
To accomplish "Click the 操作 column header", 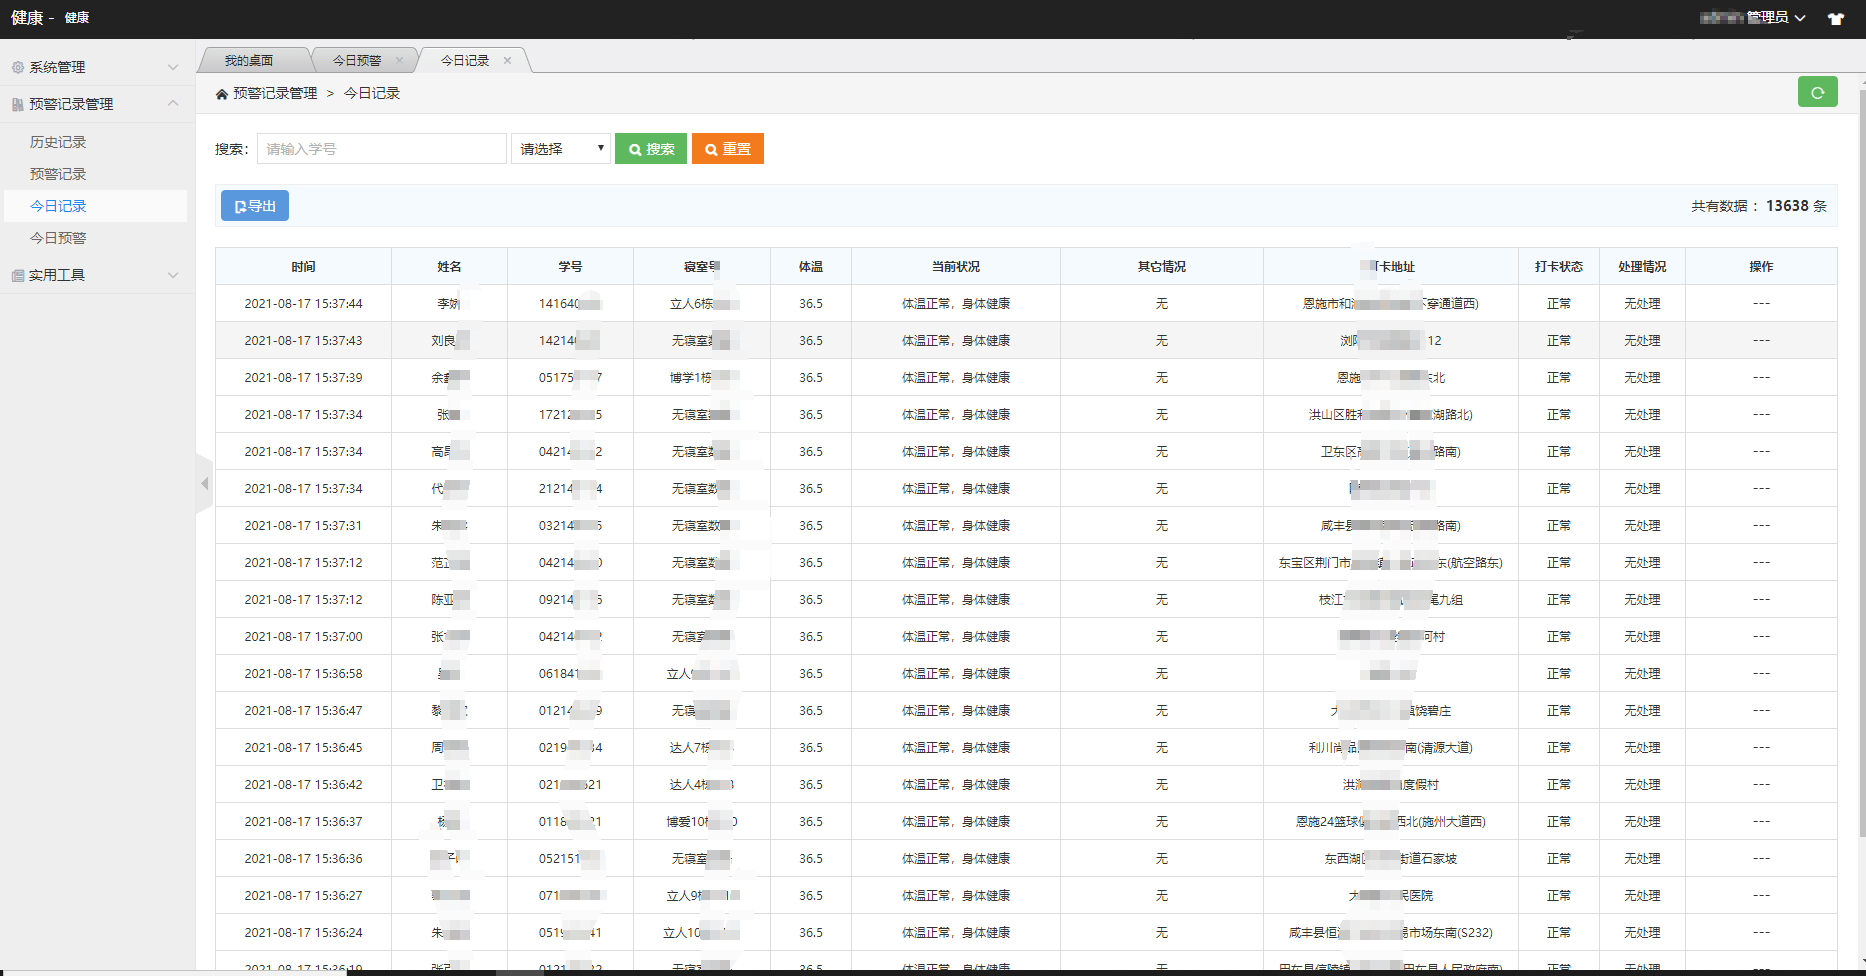I will 1761,267.
